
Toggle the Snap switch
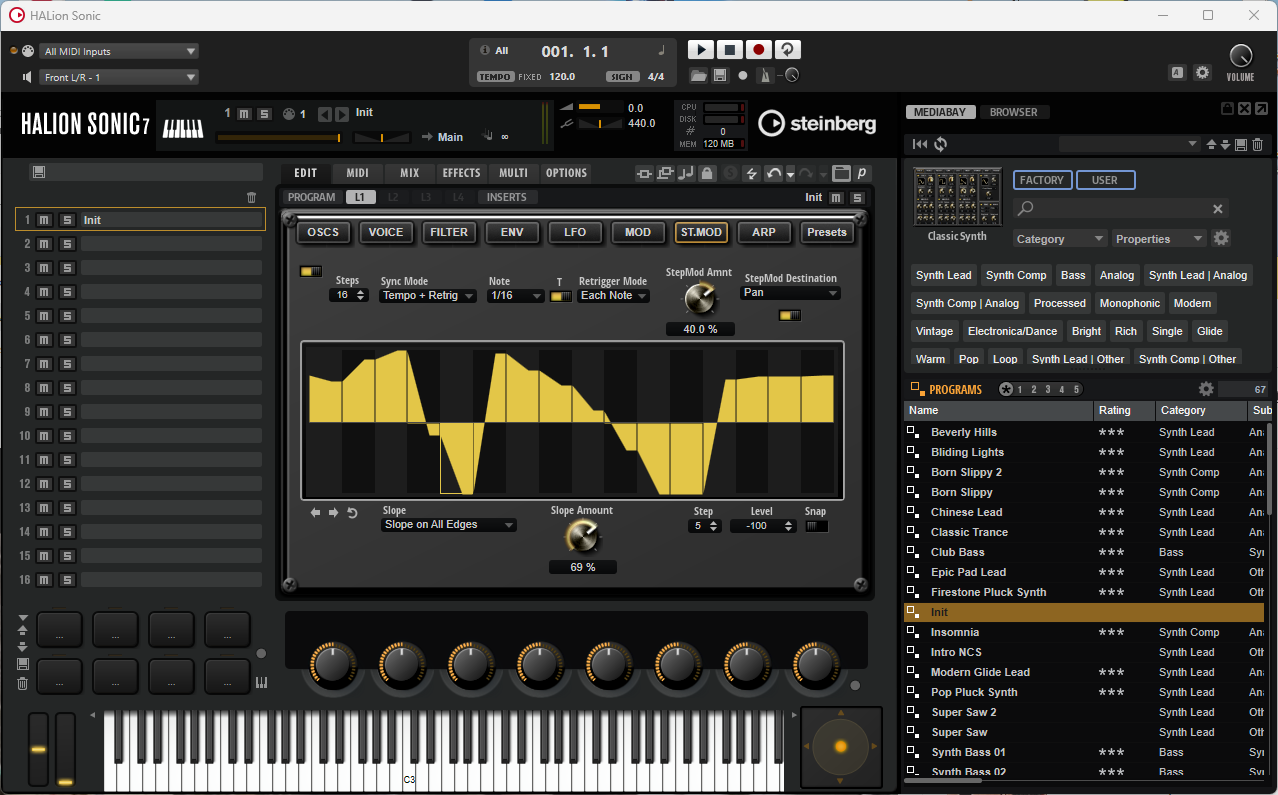coord(816,526)
